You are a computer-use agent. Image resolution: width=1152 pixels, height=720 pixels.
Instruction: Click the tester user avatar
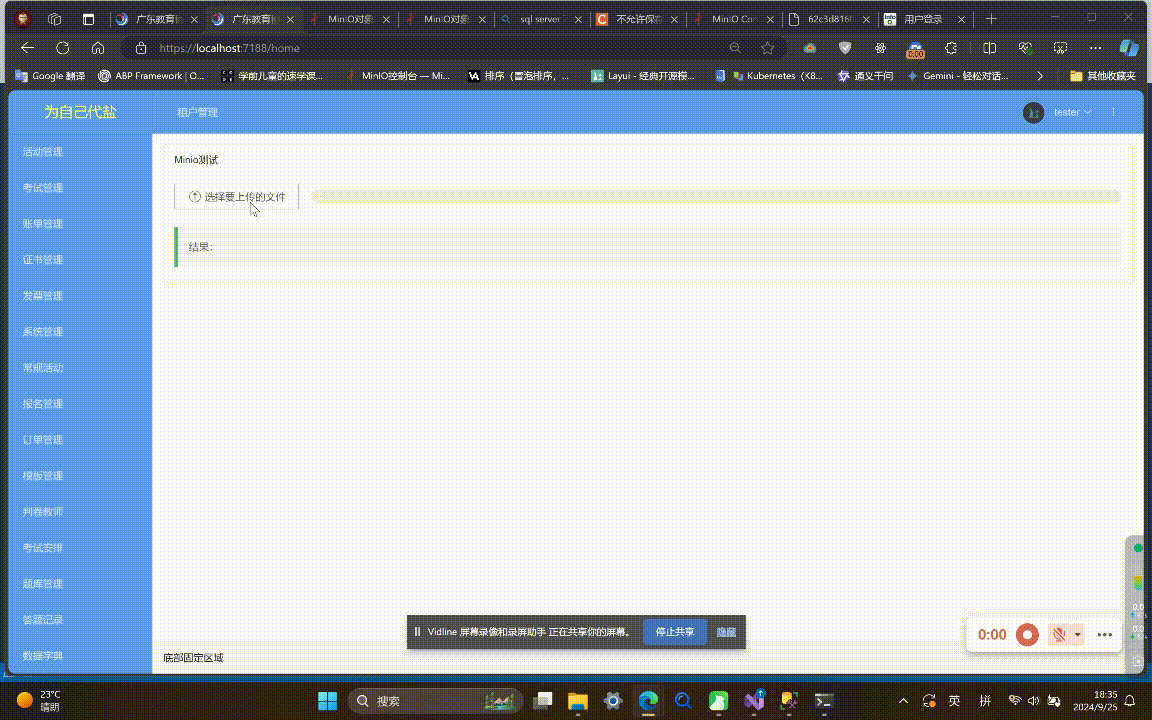(1033, 112)
